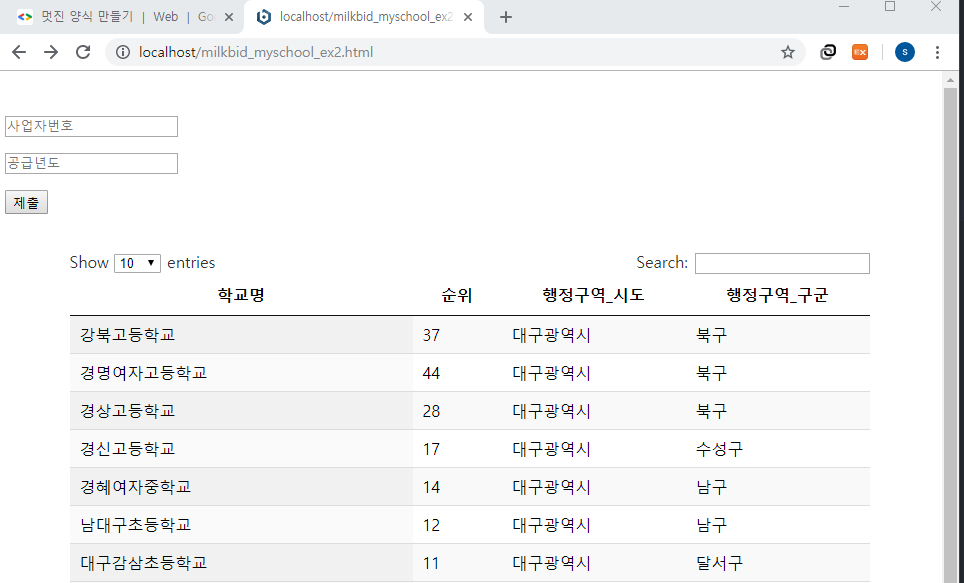Focus the 사업자번호 input box
This screenshot has width=964, height=583.
coord(90,126)
